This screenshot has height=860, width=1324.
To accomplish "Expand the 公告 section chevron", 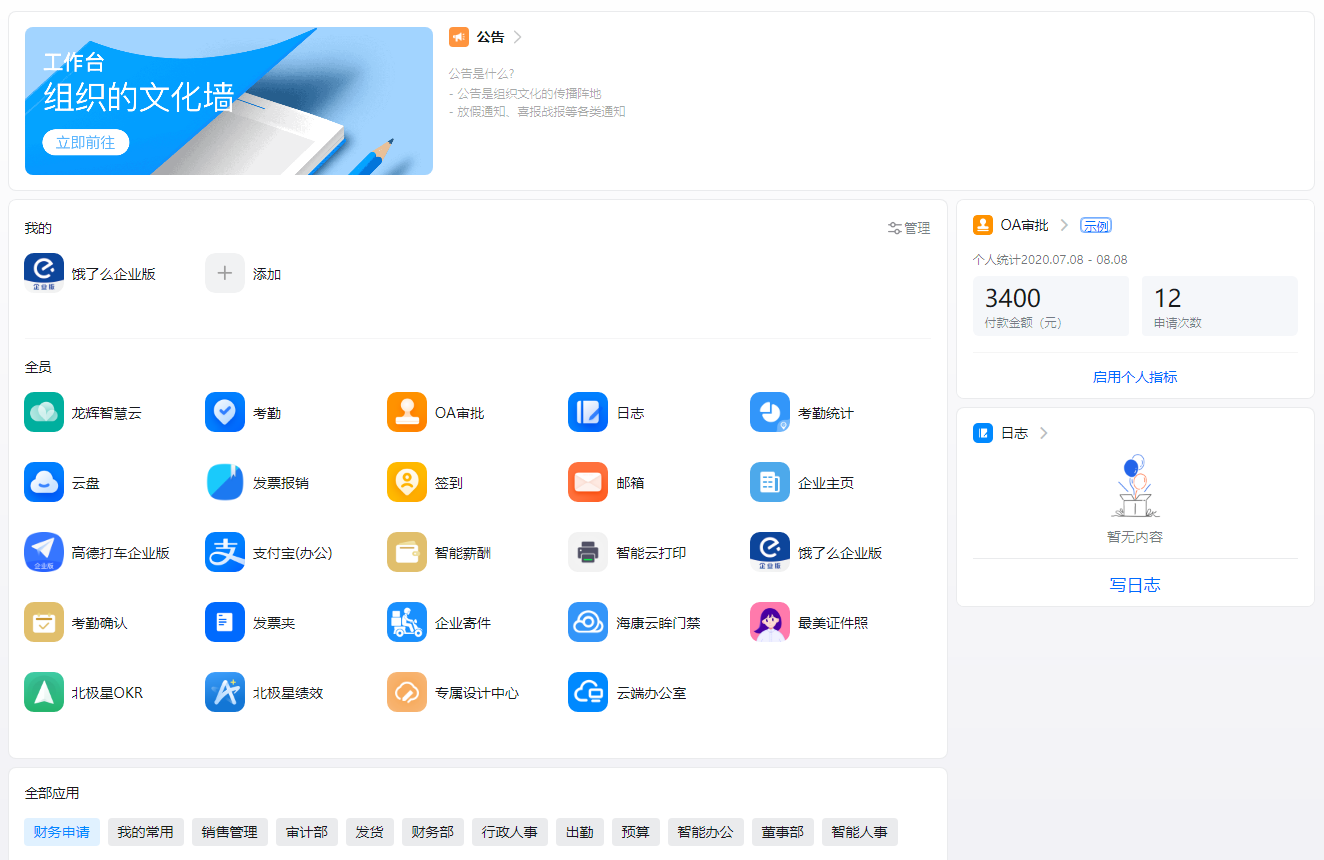I will [x=517, y=37].
